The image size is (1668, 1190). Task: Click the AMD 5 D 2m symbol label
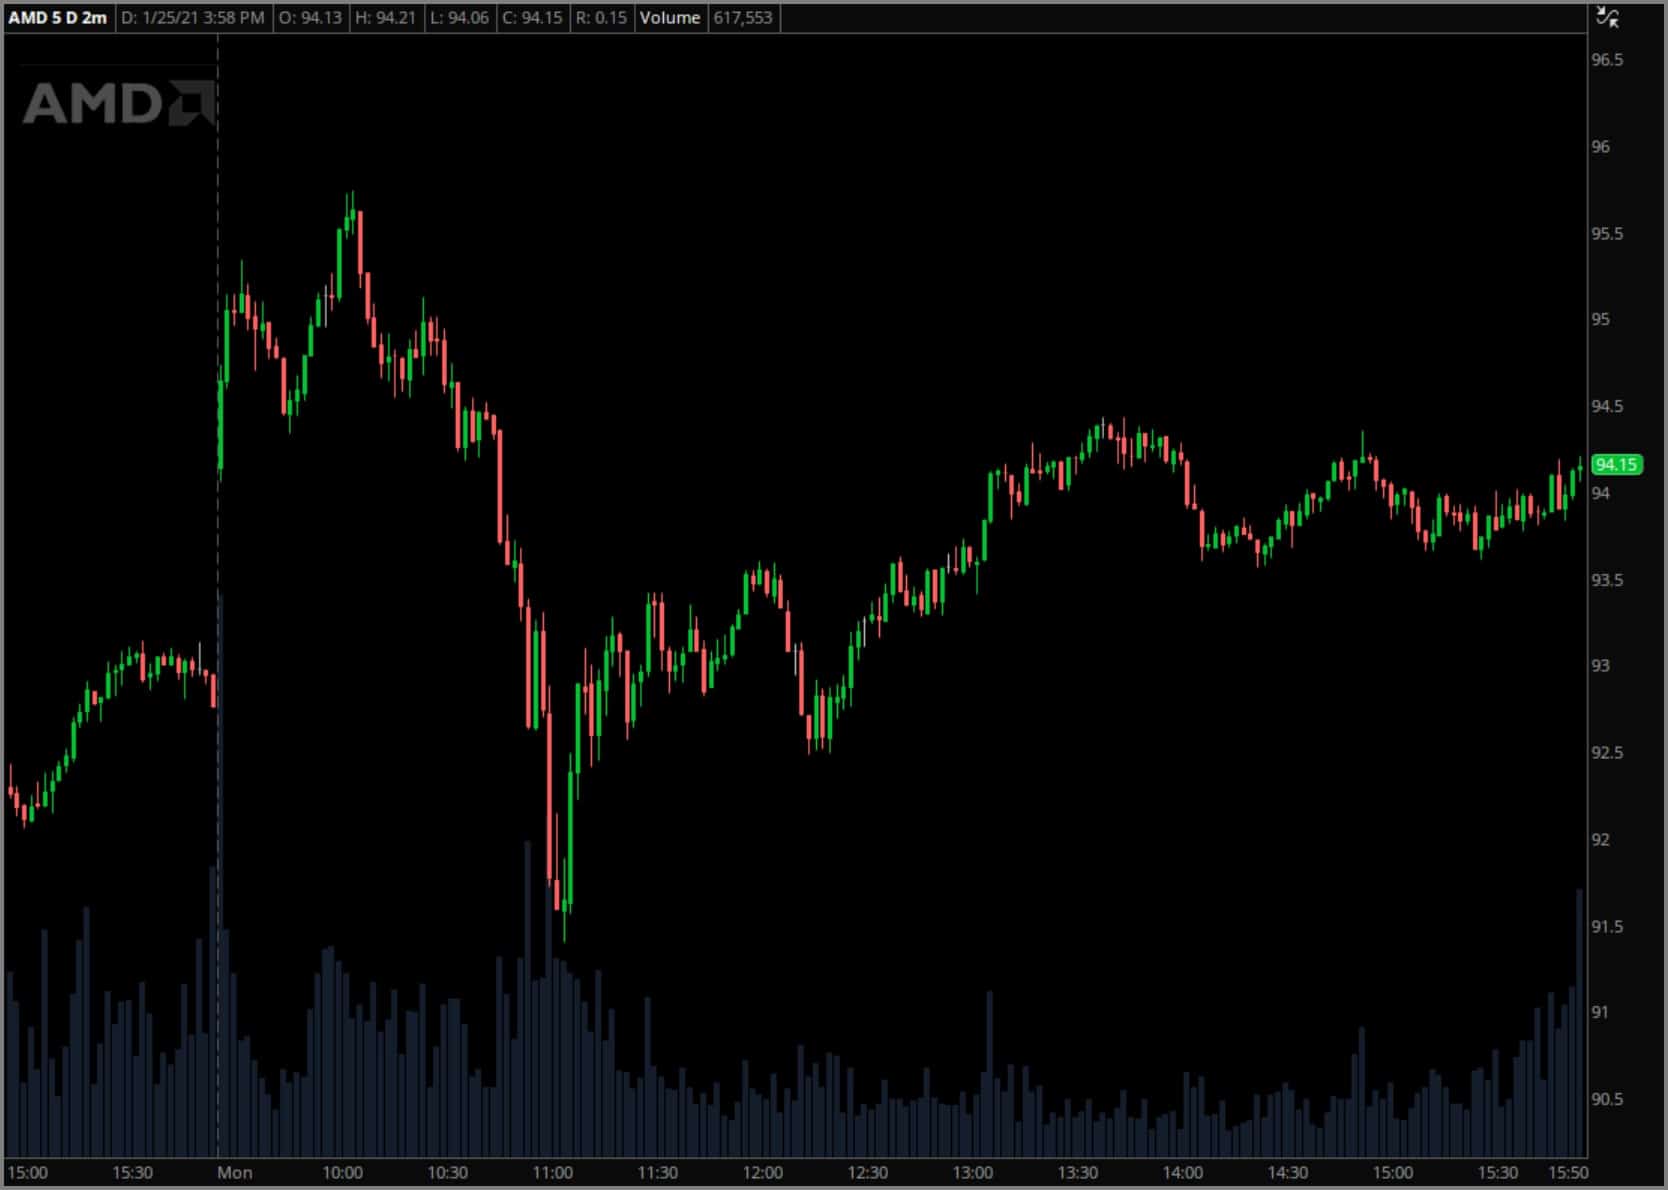[x=58, y=18]
